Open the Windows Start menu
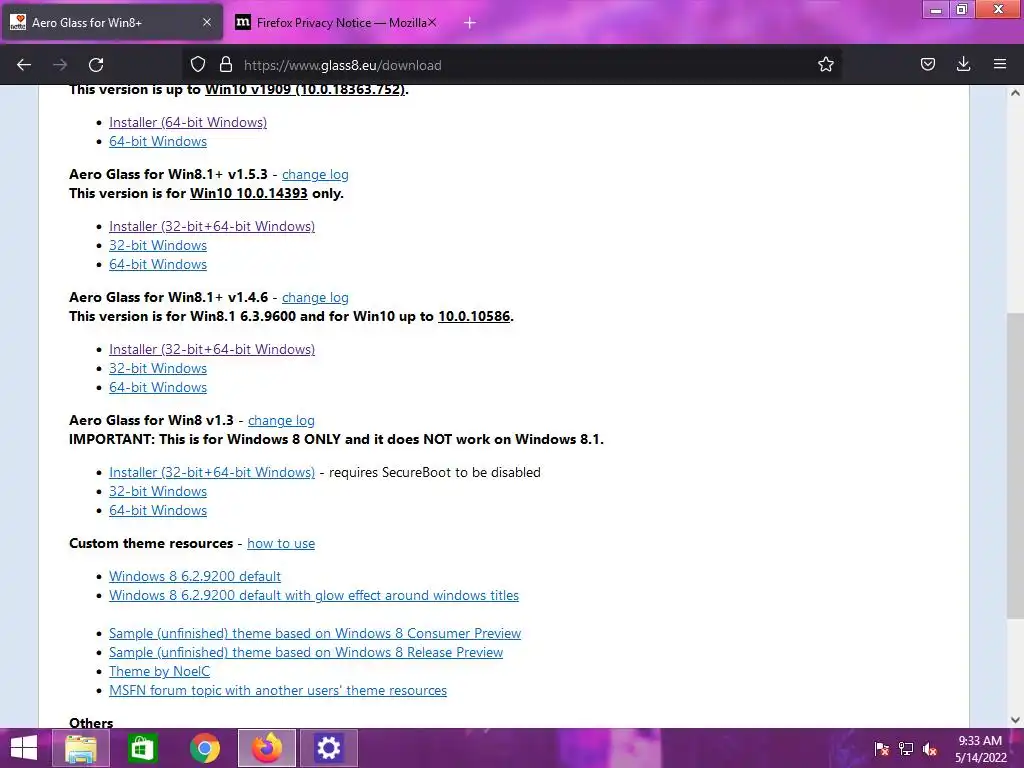This screenshot has height=768, width=1024. tap(24, 748)
